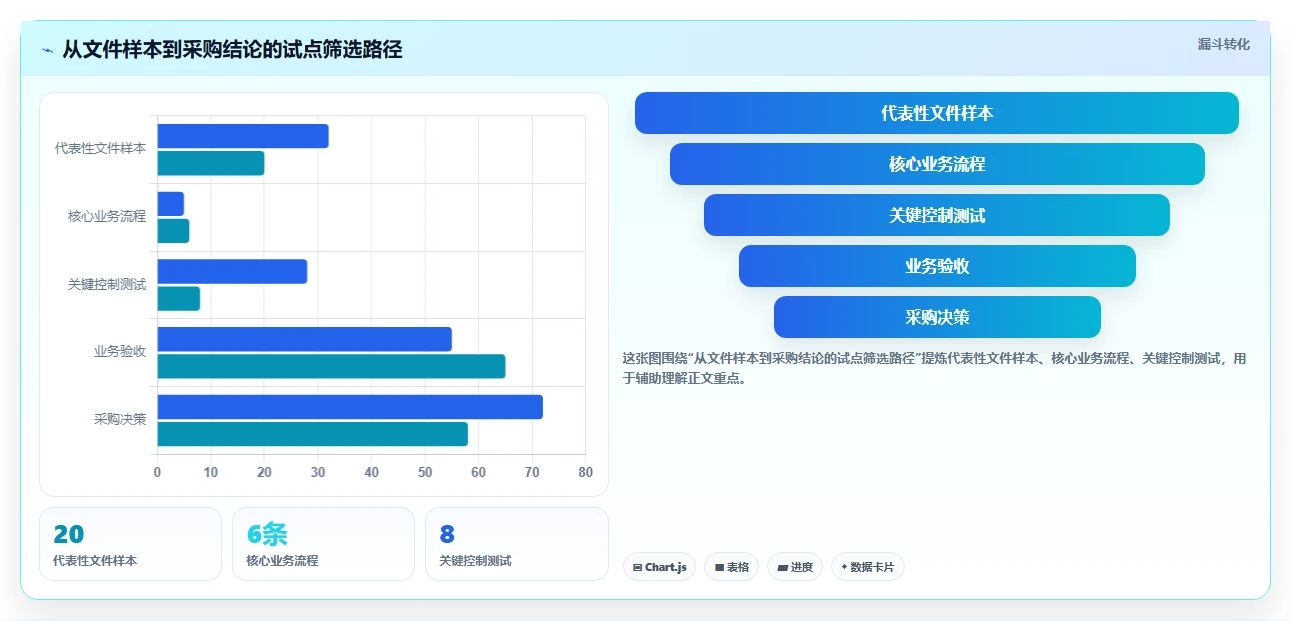
Task: Open the stat card showing 8
Action: (x=516, y=544)
